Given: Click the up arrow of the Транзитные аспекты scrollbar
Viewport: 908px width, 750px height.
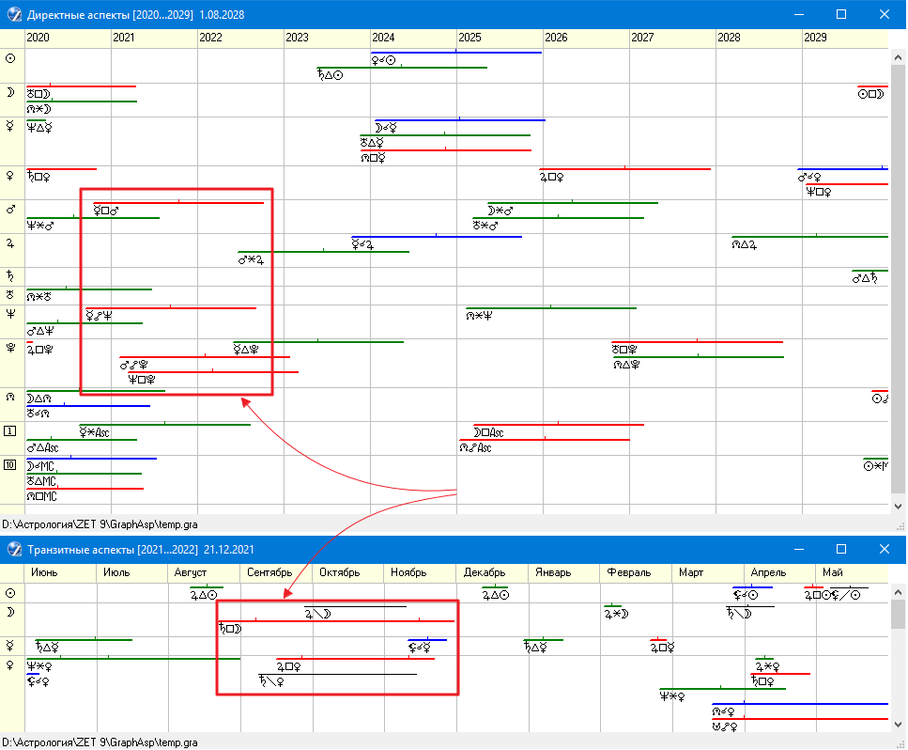Looking at the screenshot, I should (898, 592).
